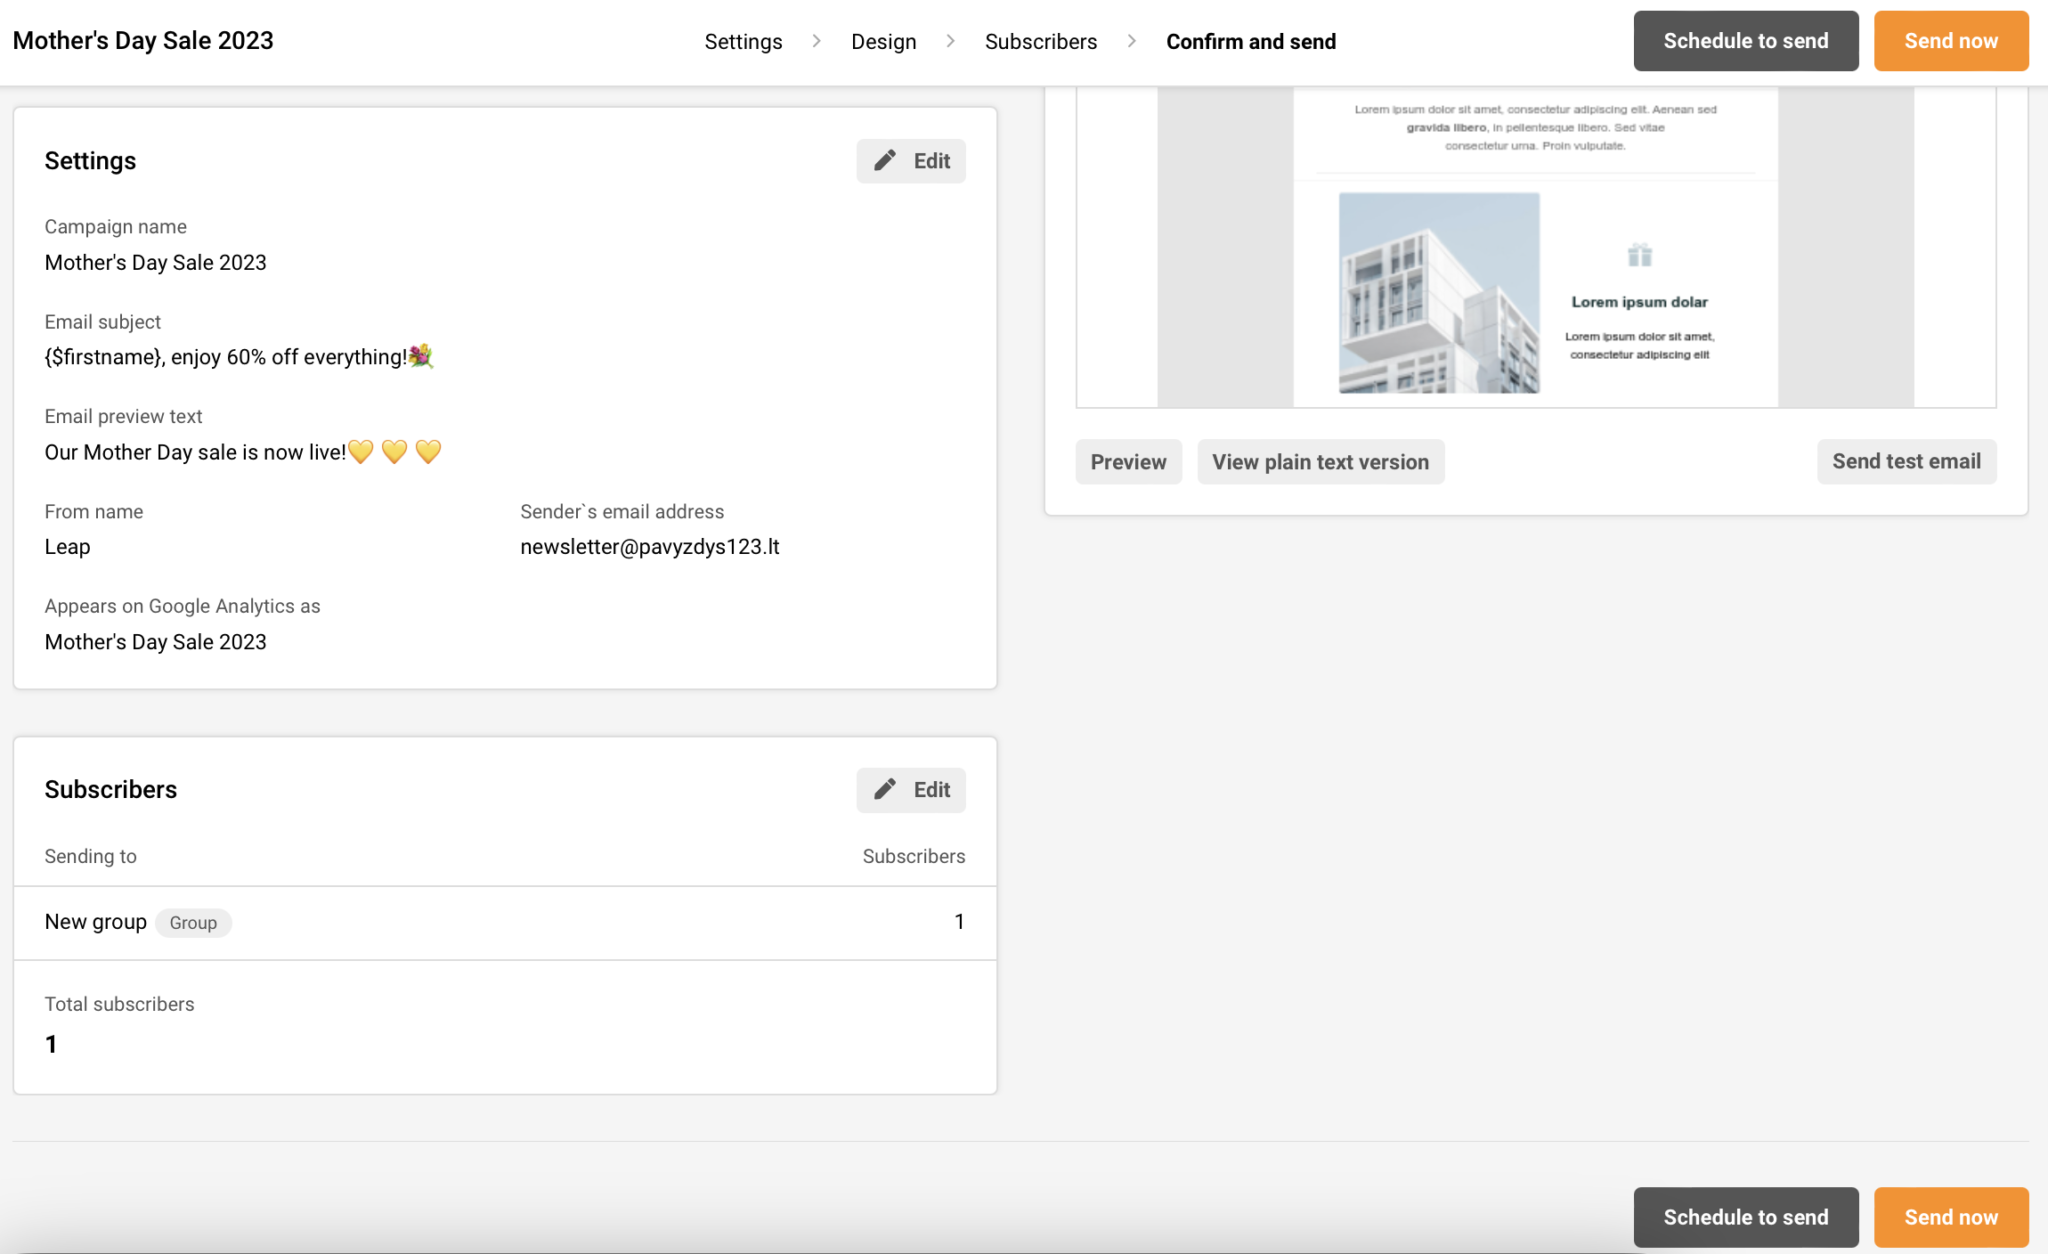Click the campaign title Mother's Day Sale 2023
Screen dimensions: 2048x1254
pyautogui.click(x=142, y=40)
